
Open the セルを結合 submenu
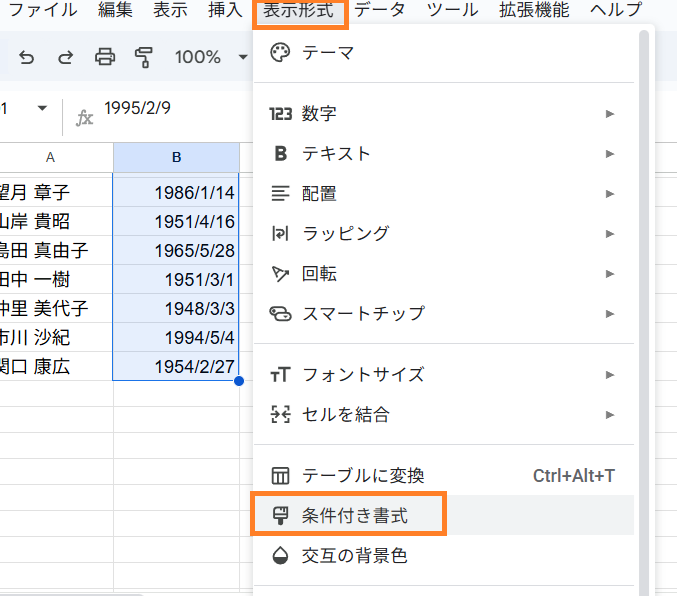(345, 414)
